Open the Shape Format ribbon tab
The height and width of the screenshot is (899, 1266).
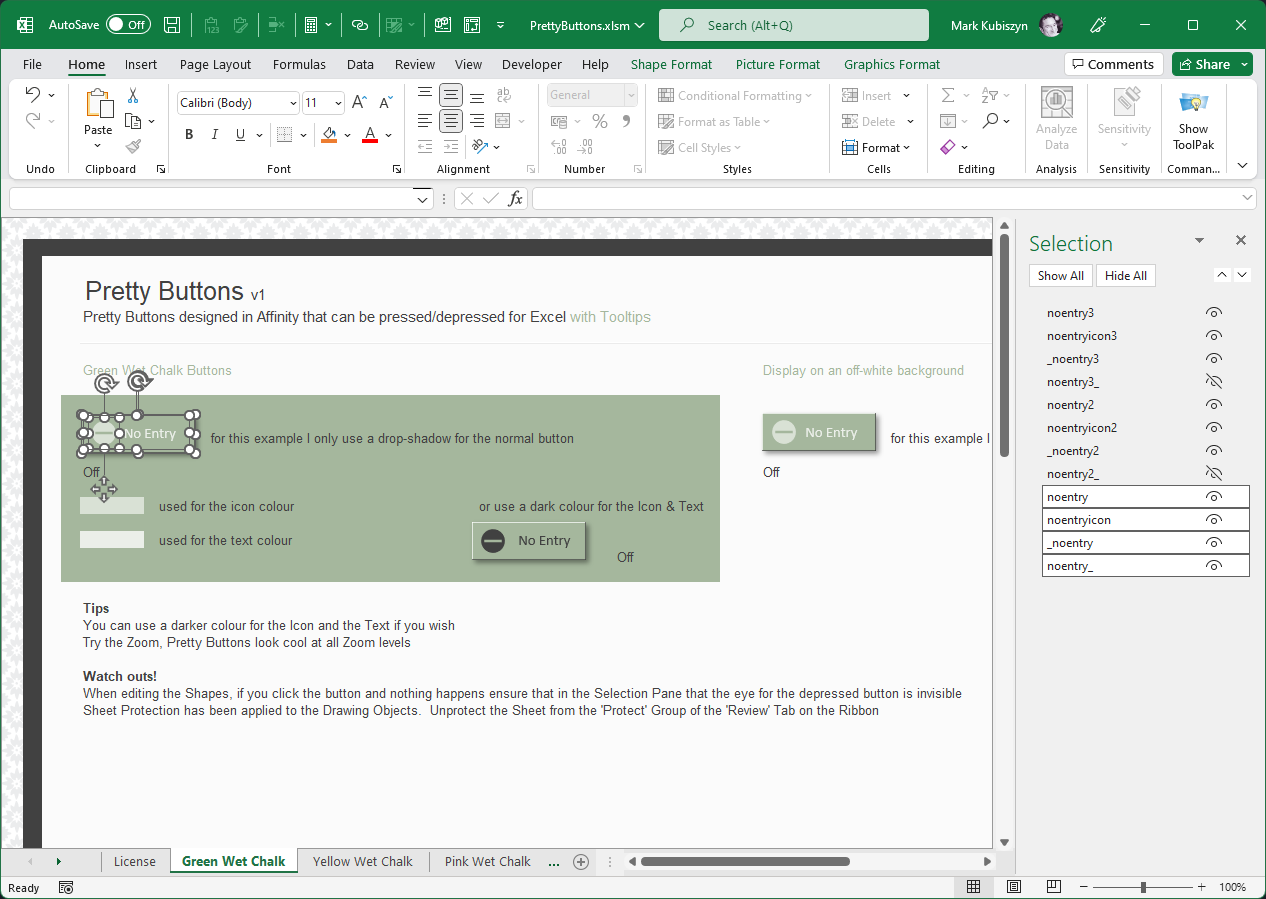671,64
